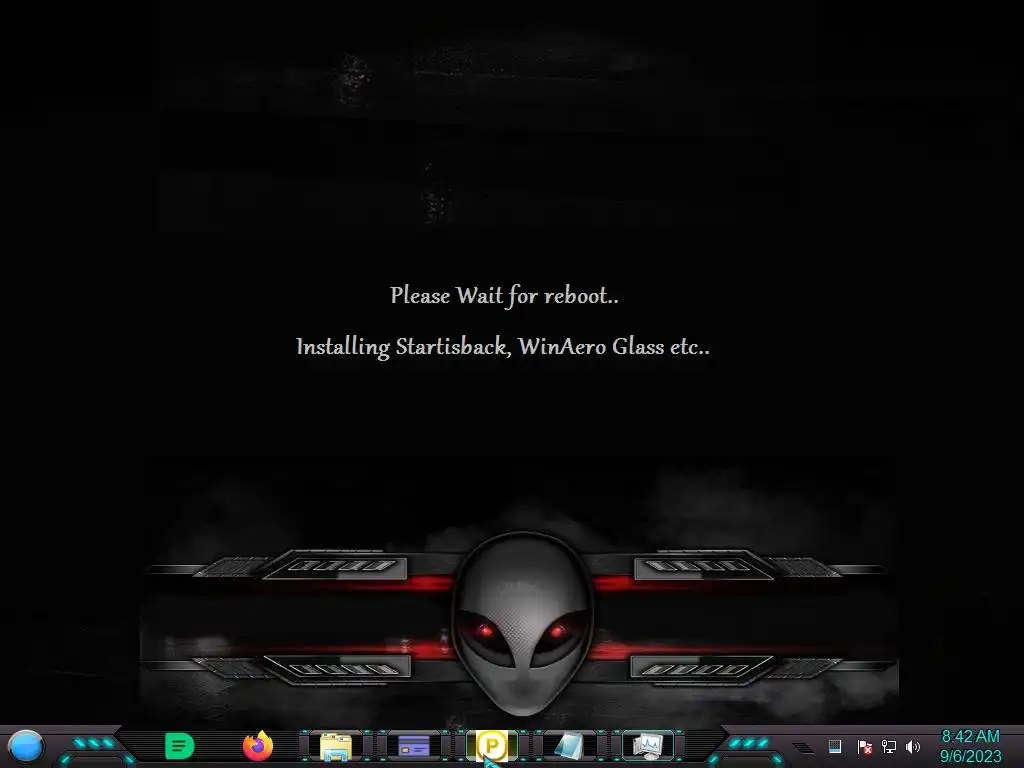
Task: Open the Notepad taskbar window
Action: tap(569, 746)
